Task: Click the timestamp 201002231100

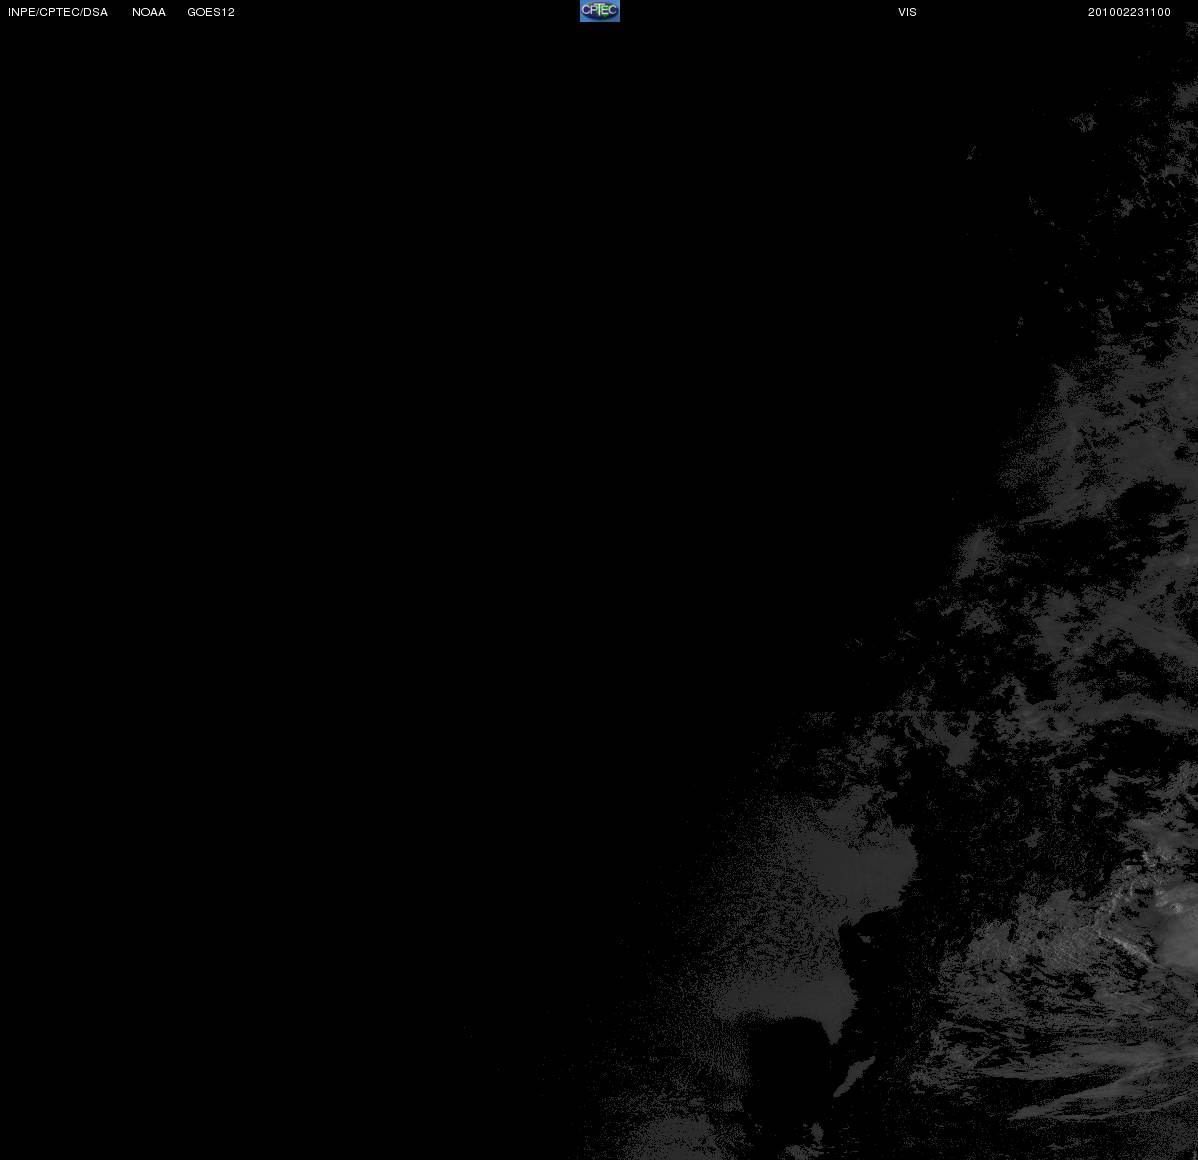Action: click(x=1129, y=12)
